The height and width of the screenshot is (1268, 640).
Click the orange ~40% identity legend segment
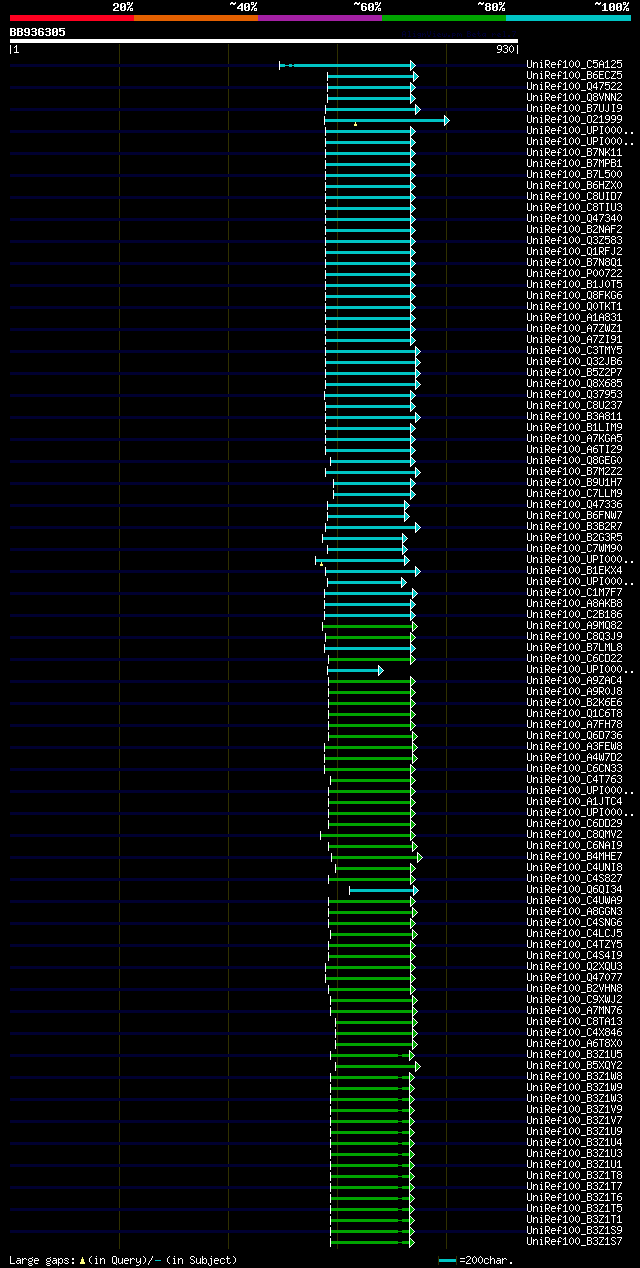coord(195,18)
